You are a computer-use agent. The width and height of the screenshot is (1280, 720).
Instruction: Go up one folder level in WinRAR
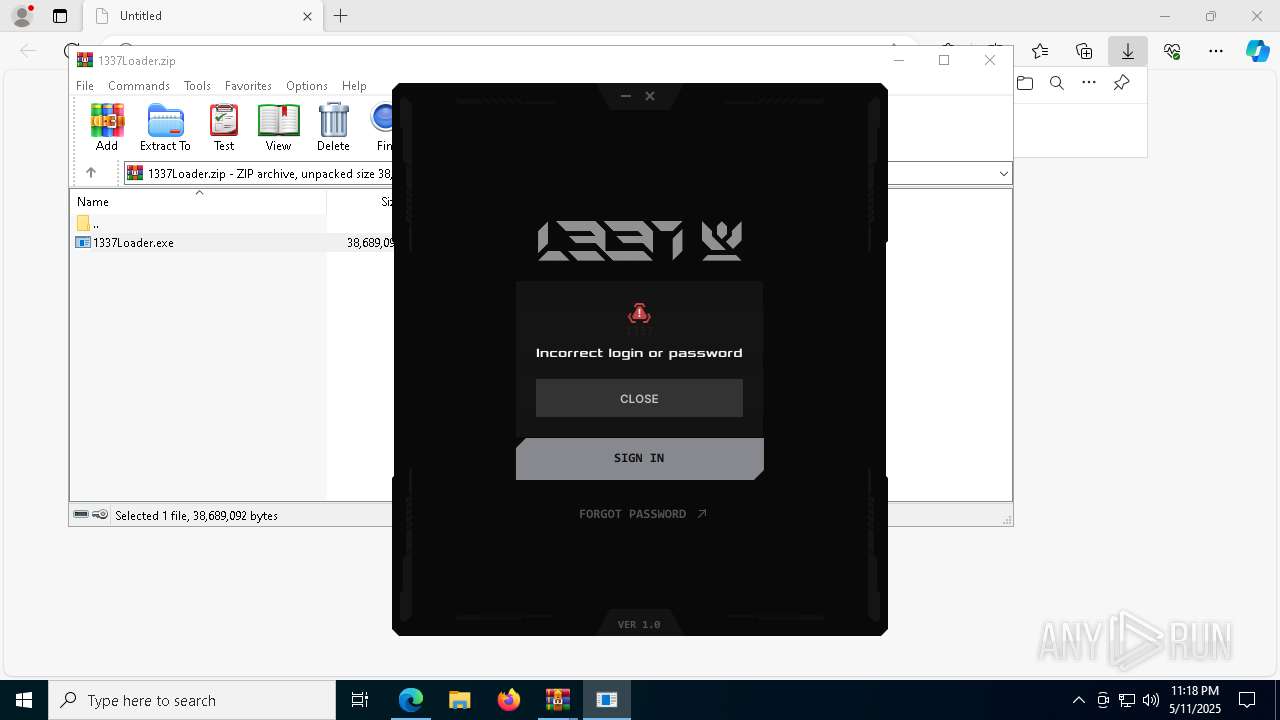click(91, 173)
